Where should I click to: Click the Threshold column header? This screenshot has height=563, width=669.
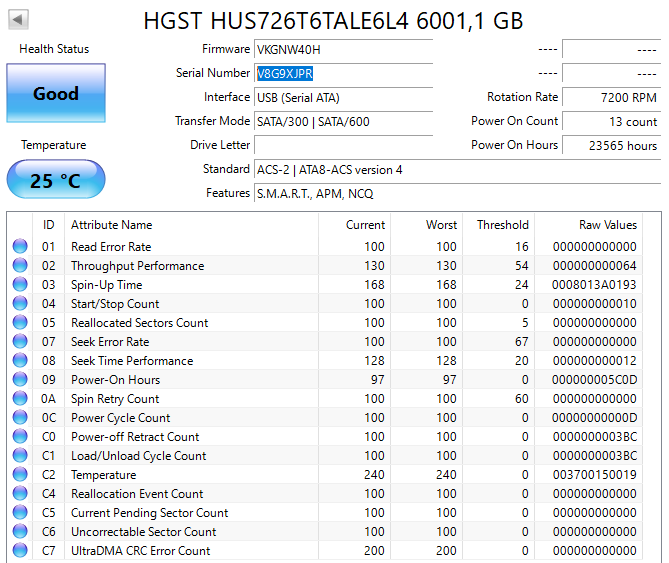click(x=501, y=225)
